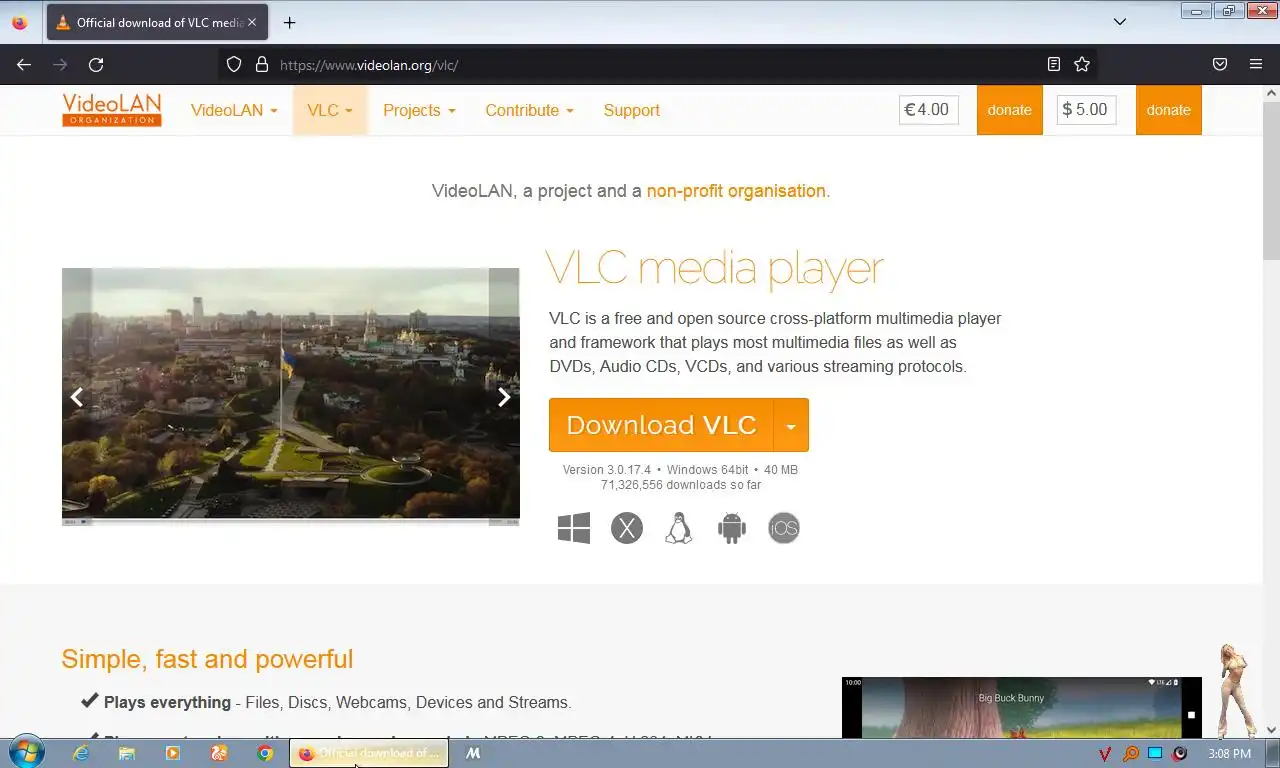The width and height of the screenshot is (1280, 768).
Task: Open File Explorer from taskbar
Action: coord(126,753)
